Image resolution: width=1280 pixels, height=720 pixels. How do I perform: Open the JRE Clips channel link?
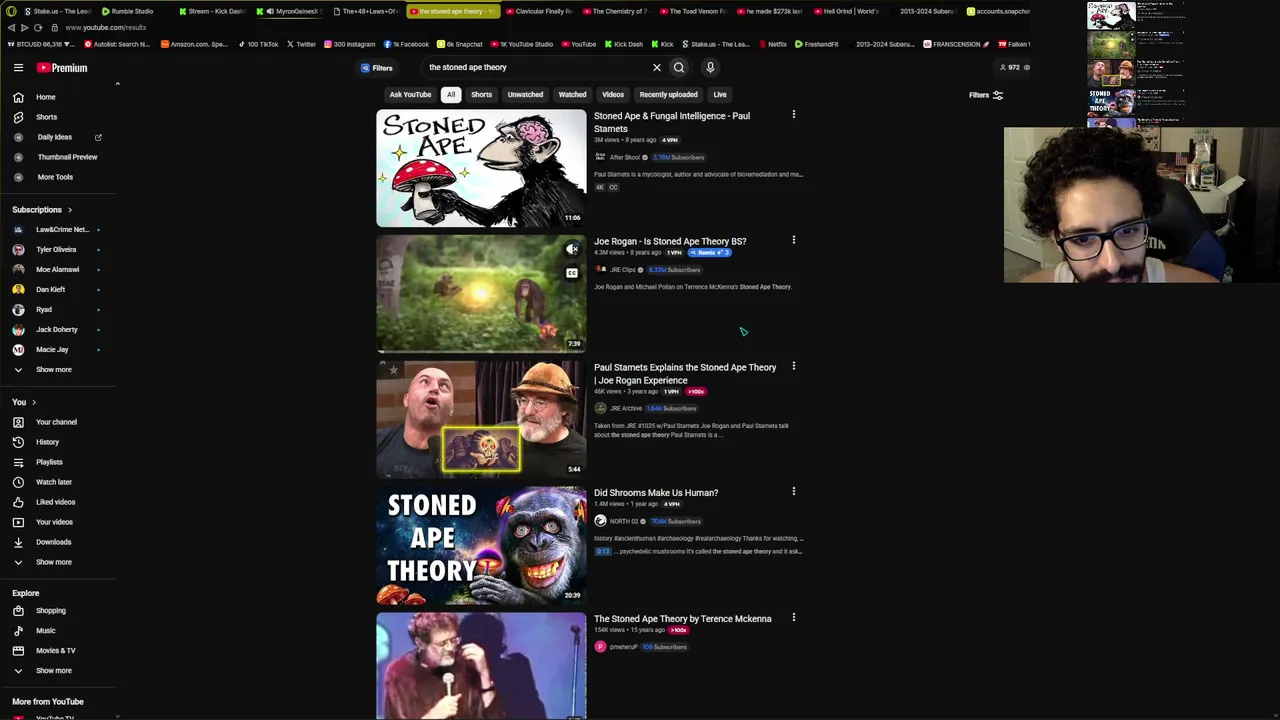[622, 270]
